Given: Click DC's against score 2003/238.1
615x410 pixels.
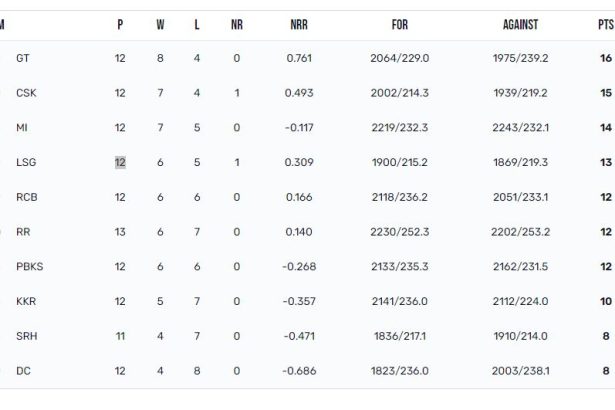Looking at the screenshot, I should coord(520,371).
